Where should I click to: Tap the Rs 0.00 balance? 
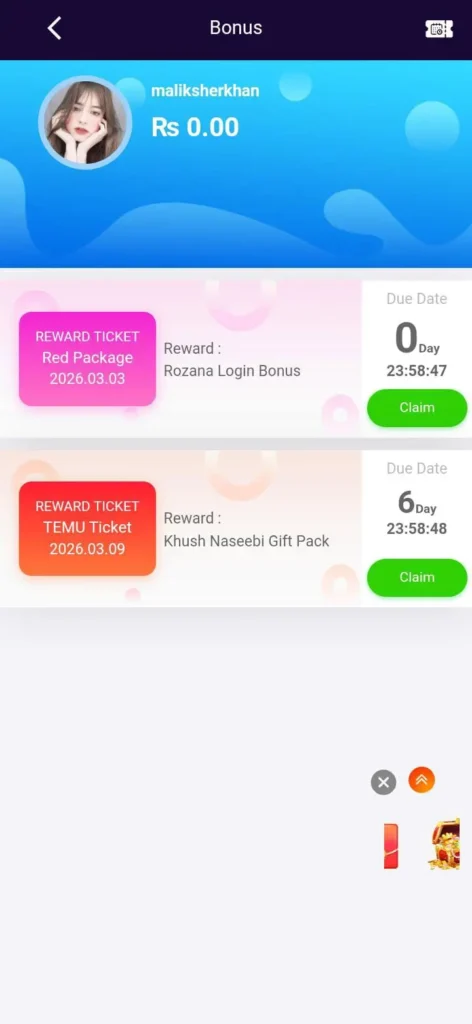[195, 127]
